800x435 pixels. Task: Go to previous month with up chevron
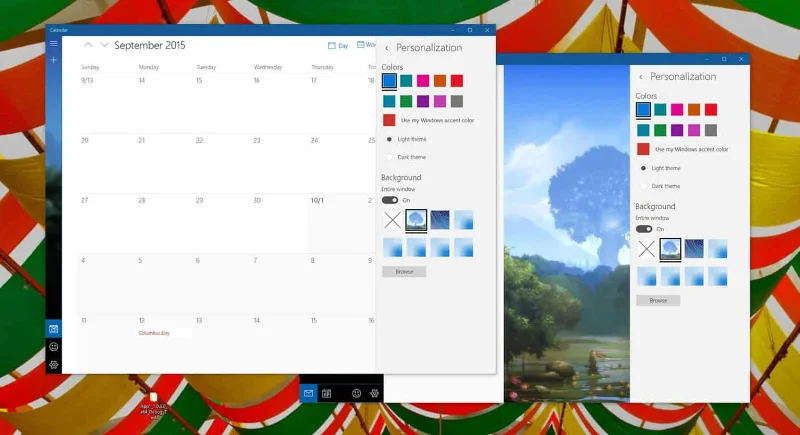88,45
